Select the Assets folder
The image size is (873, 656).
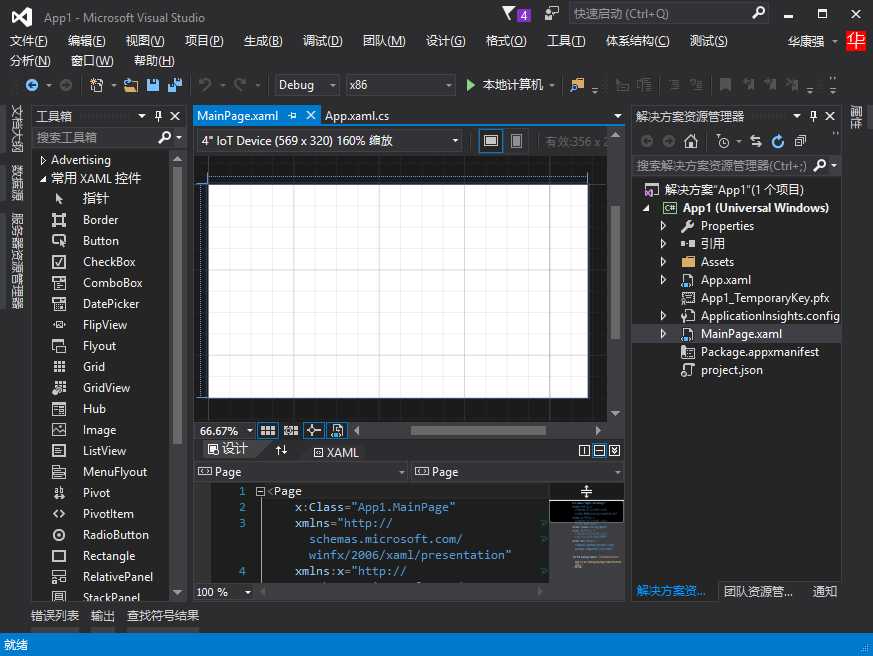point(717,262)
